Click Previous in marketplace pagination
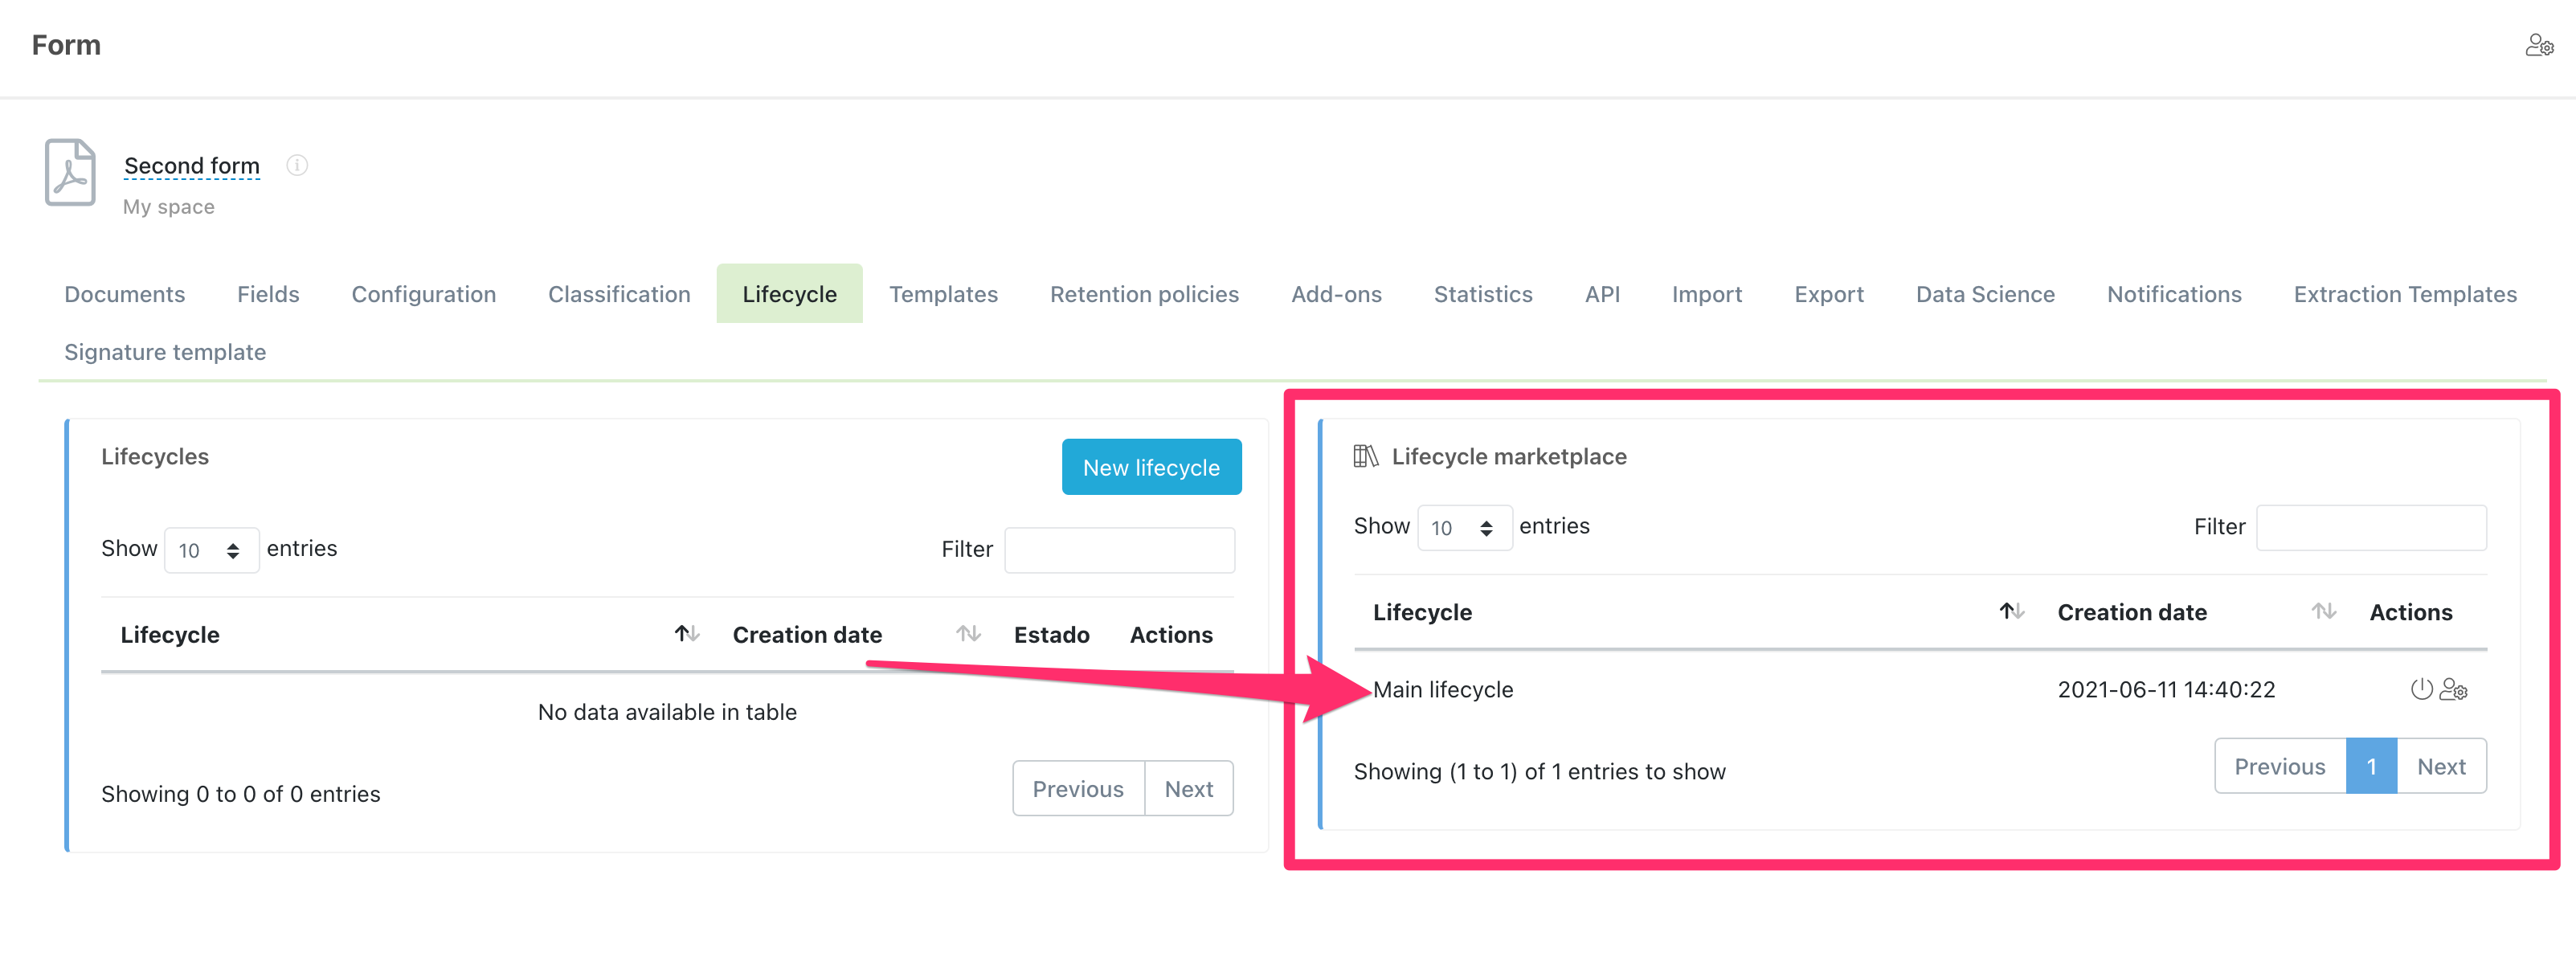 tap(2280, 766)
